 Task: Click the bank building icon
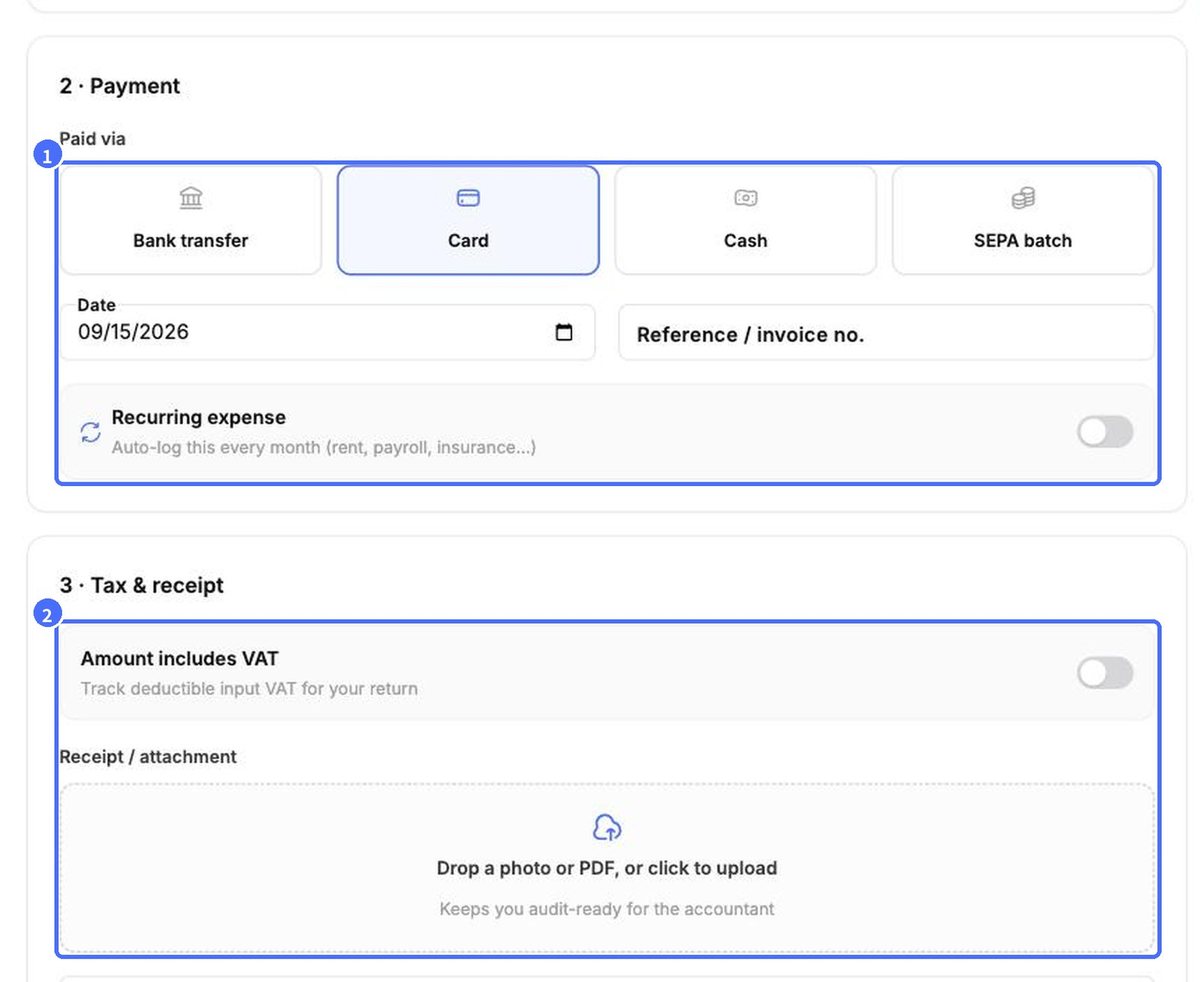point(191,198)
